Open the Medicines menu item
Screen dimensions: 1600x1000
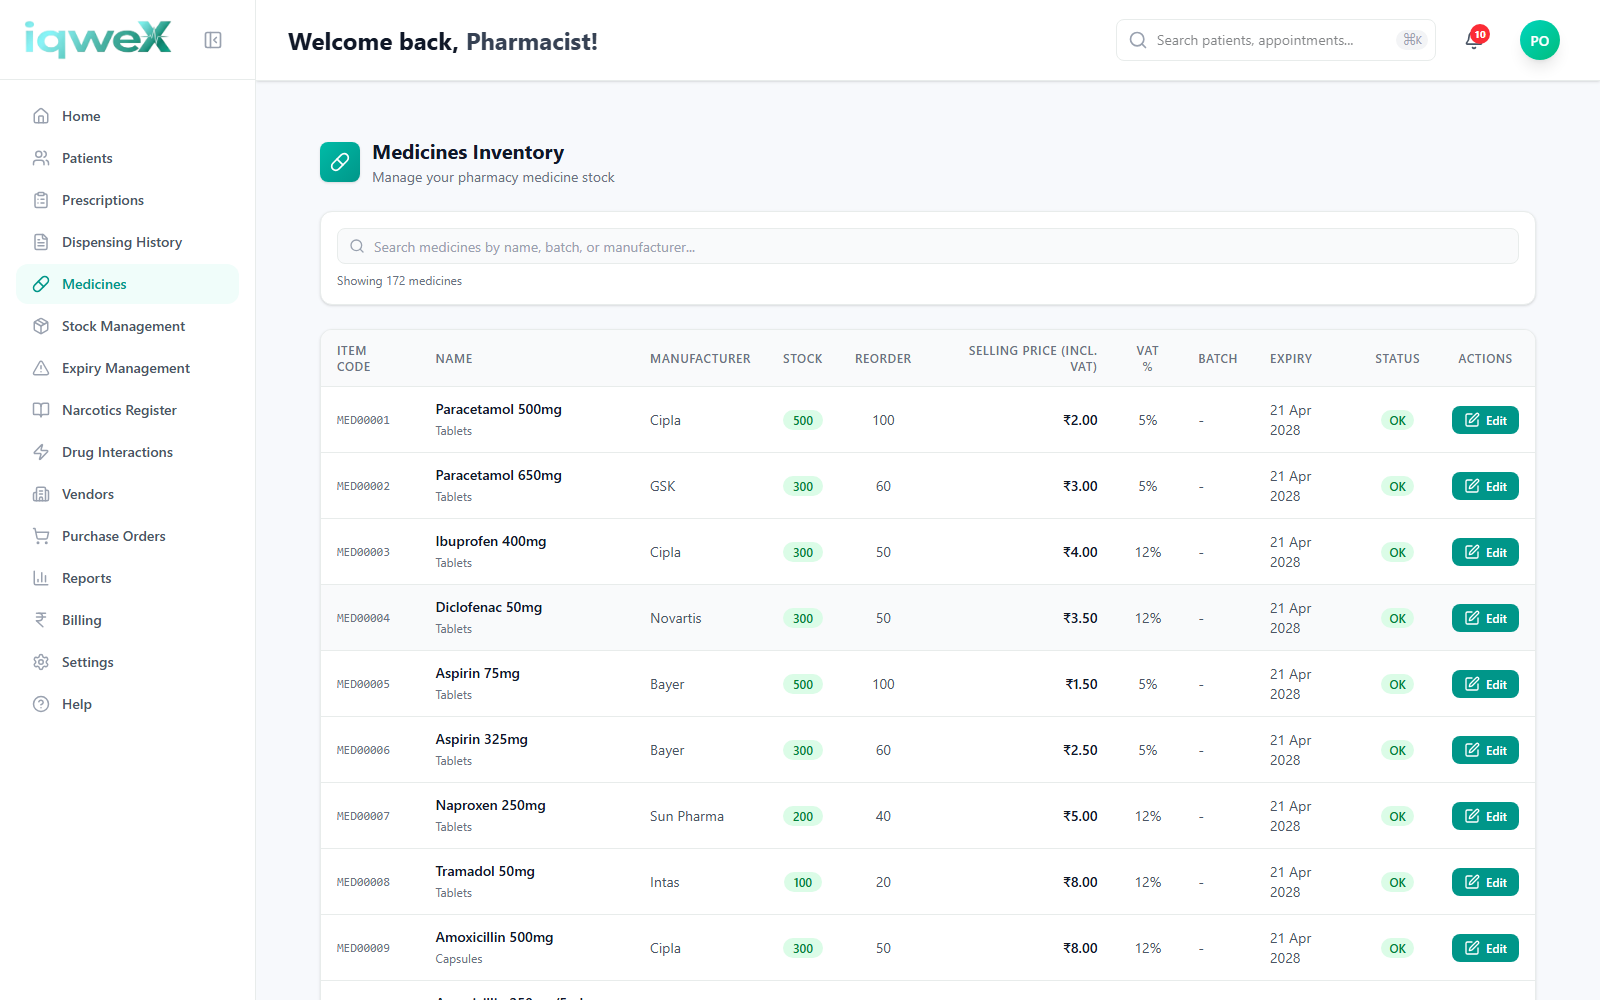[127, 284]
